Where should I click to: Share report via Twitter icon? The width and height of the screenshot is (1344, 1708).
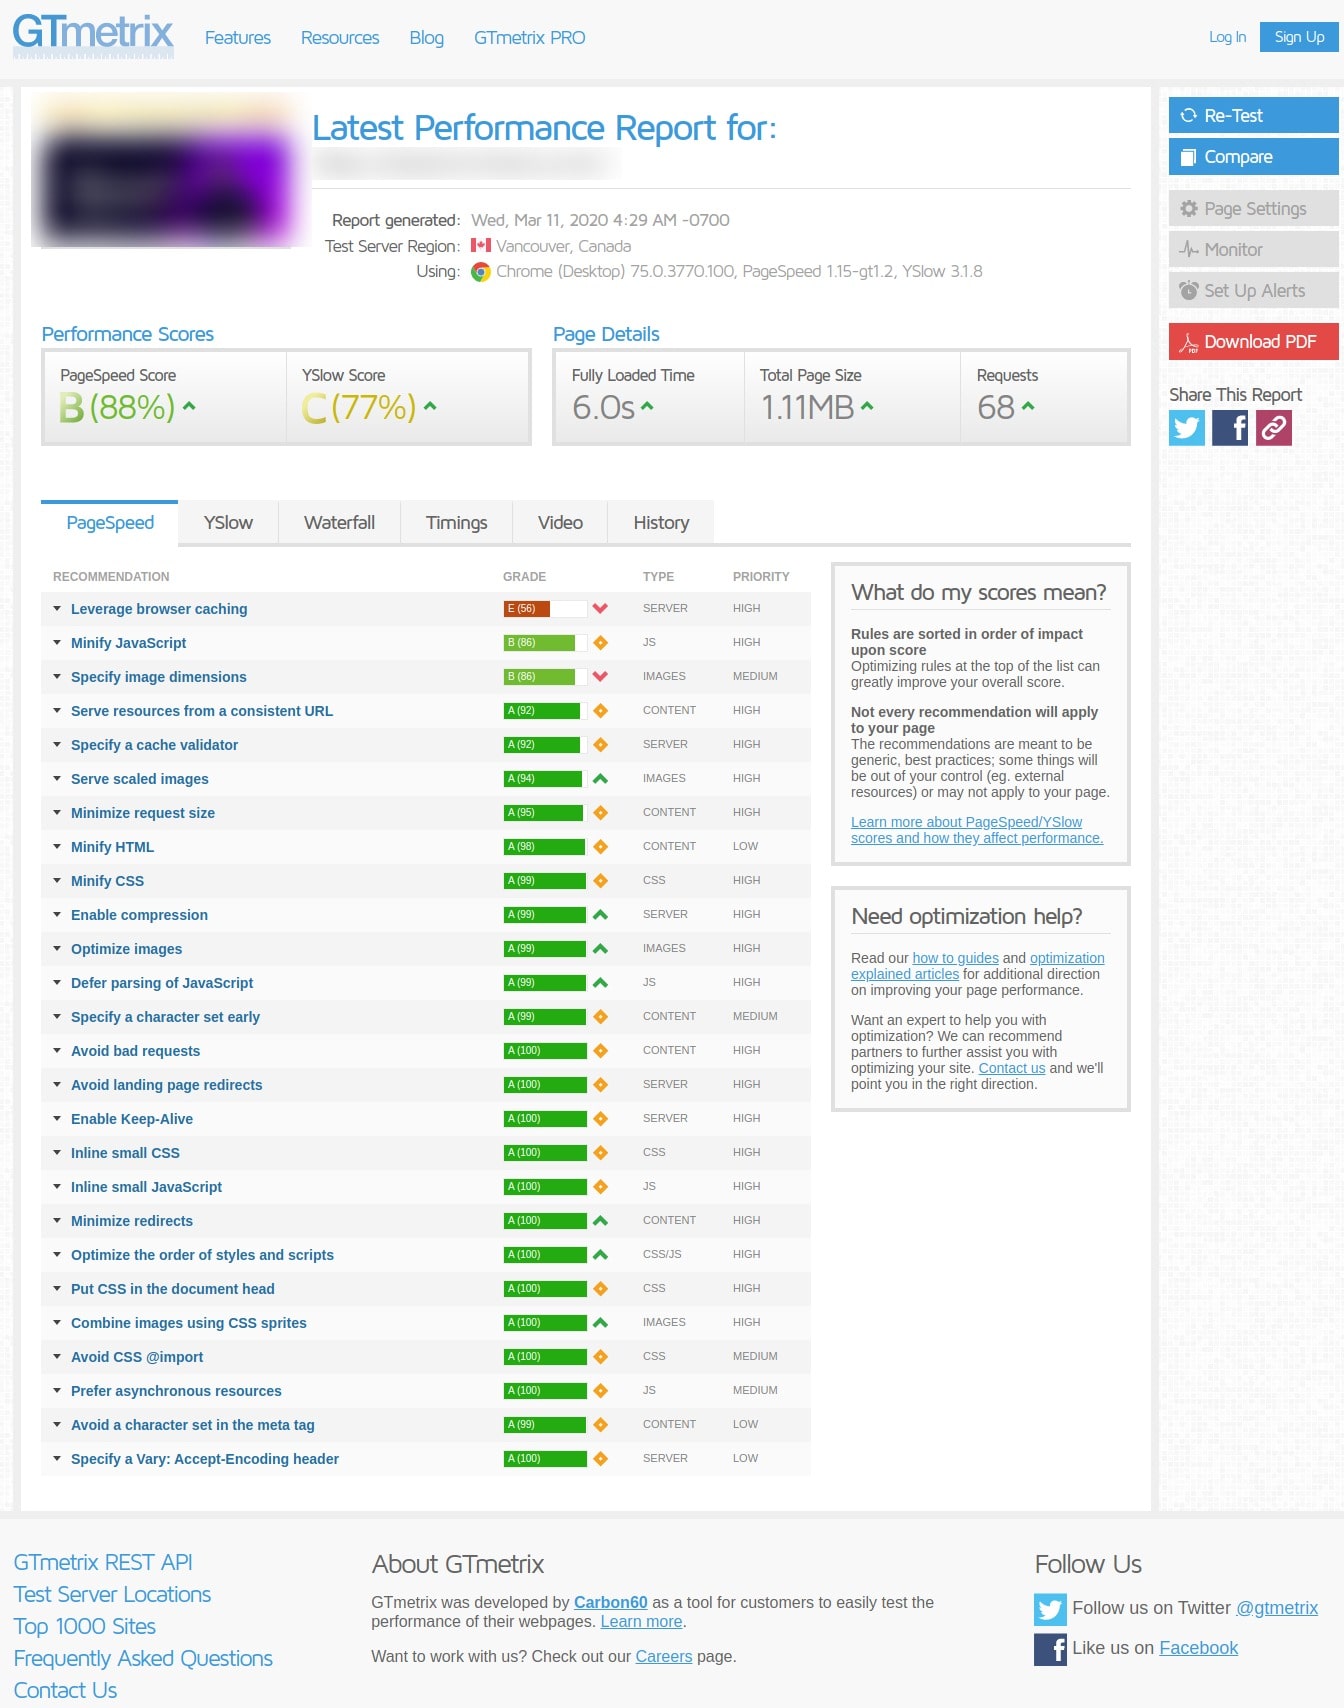1187,428
